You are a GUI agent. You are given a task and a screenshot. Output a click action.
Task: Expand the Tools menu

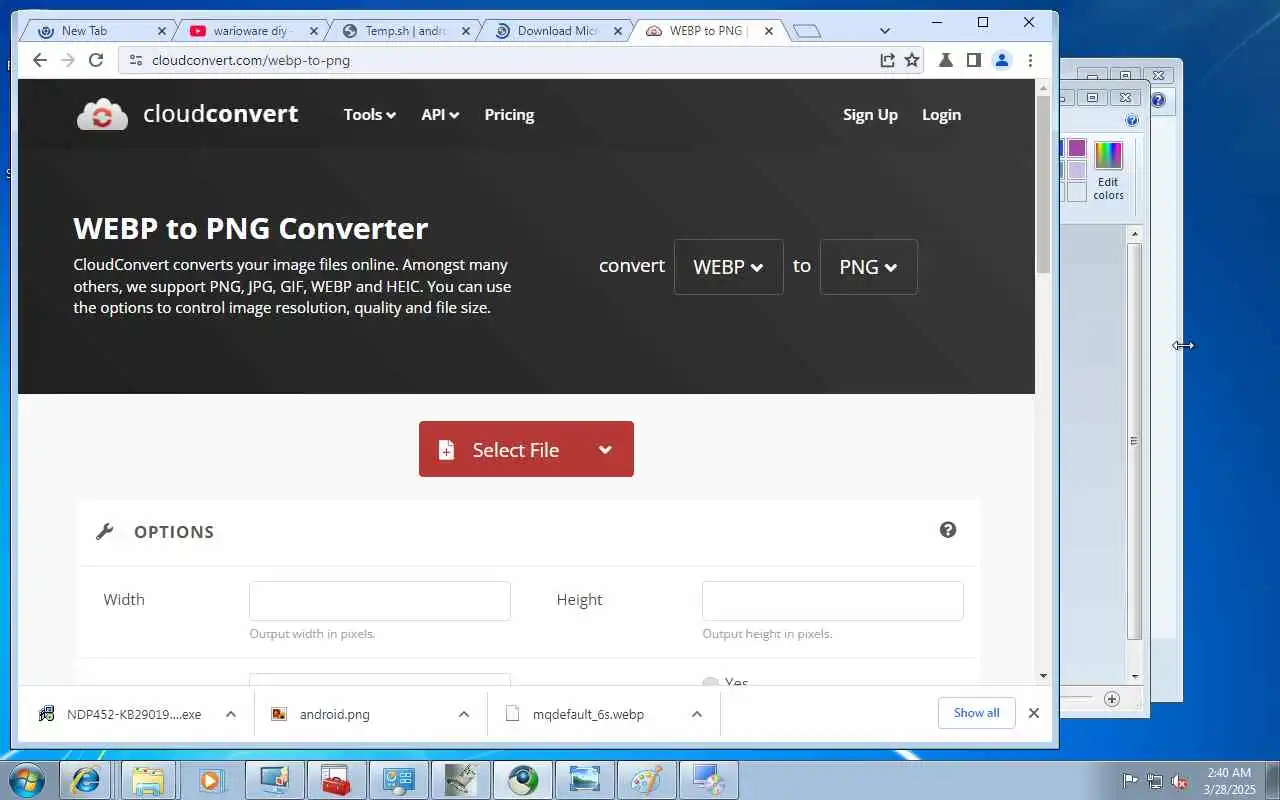(x=369, y=115)
